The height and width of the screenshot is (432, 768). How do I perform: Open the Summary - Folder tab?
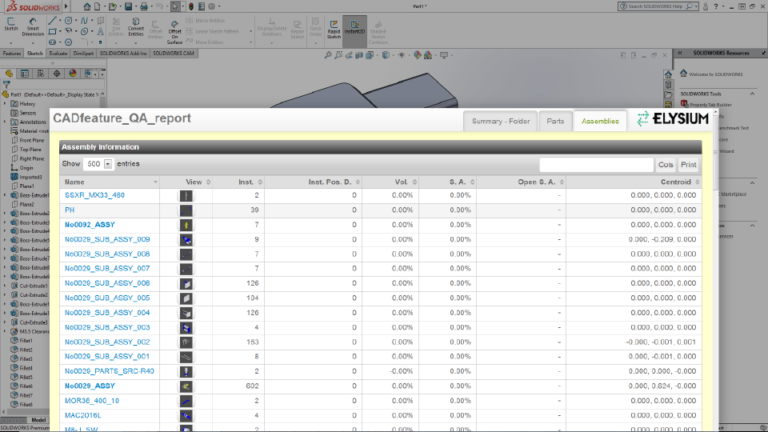coord(501,121)
